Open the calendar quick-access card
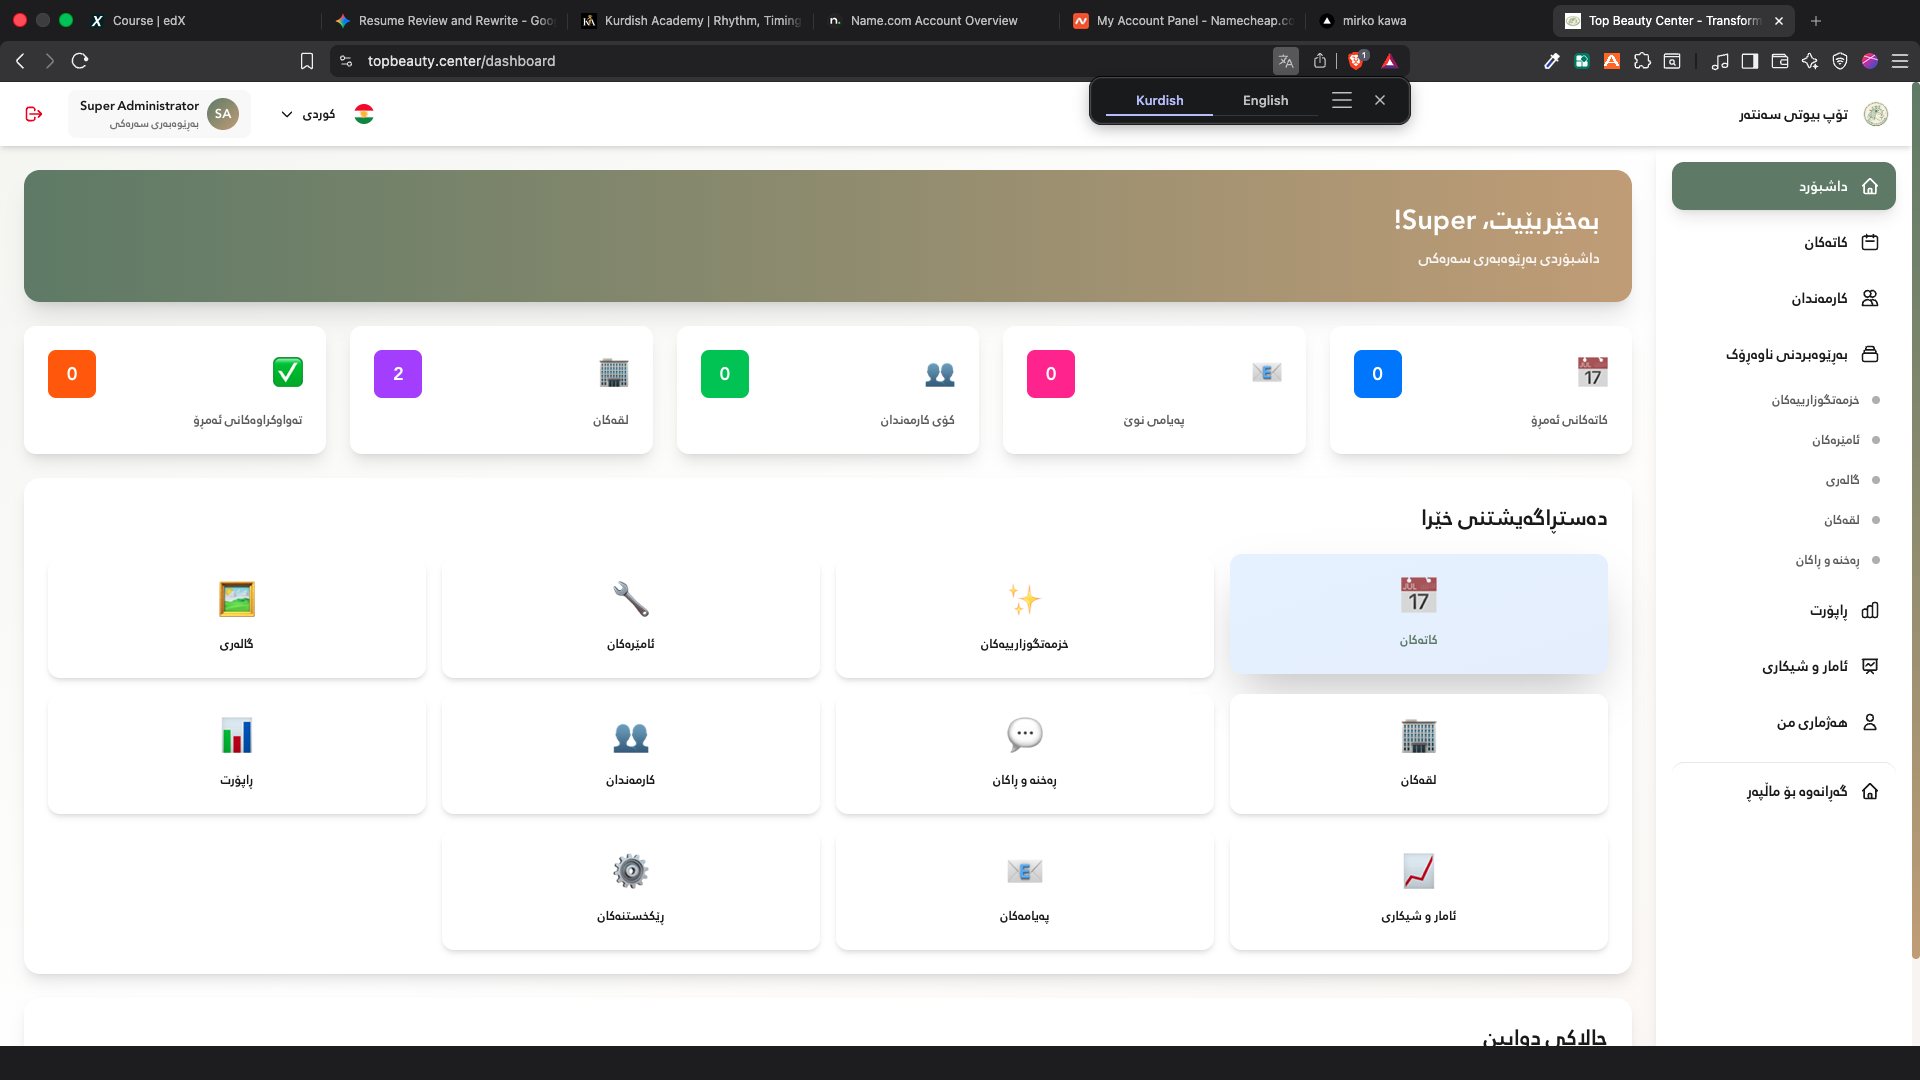The image size is (1920, 1080). click(x=1418, y=614)
